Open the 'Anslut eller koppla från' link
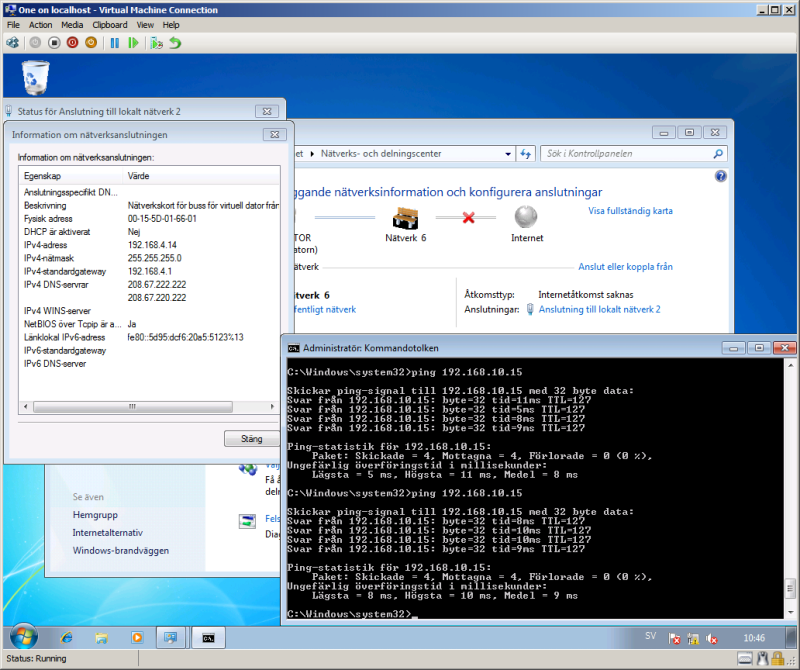The width and height of the screenshot is (800, 670). click(625, 266)
